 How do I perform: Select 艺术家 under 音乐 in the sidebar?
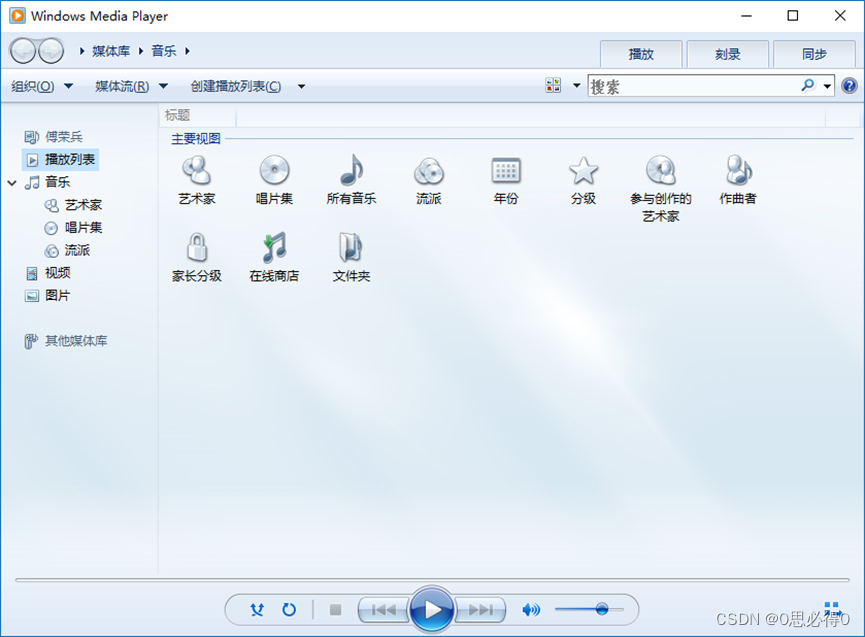point(74,205)
